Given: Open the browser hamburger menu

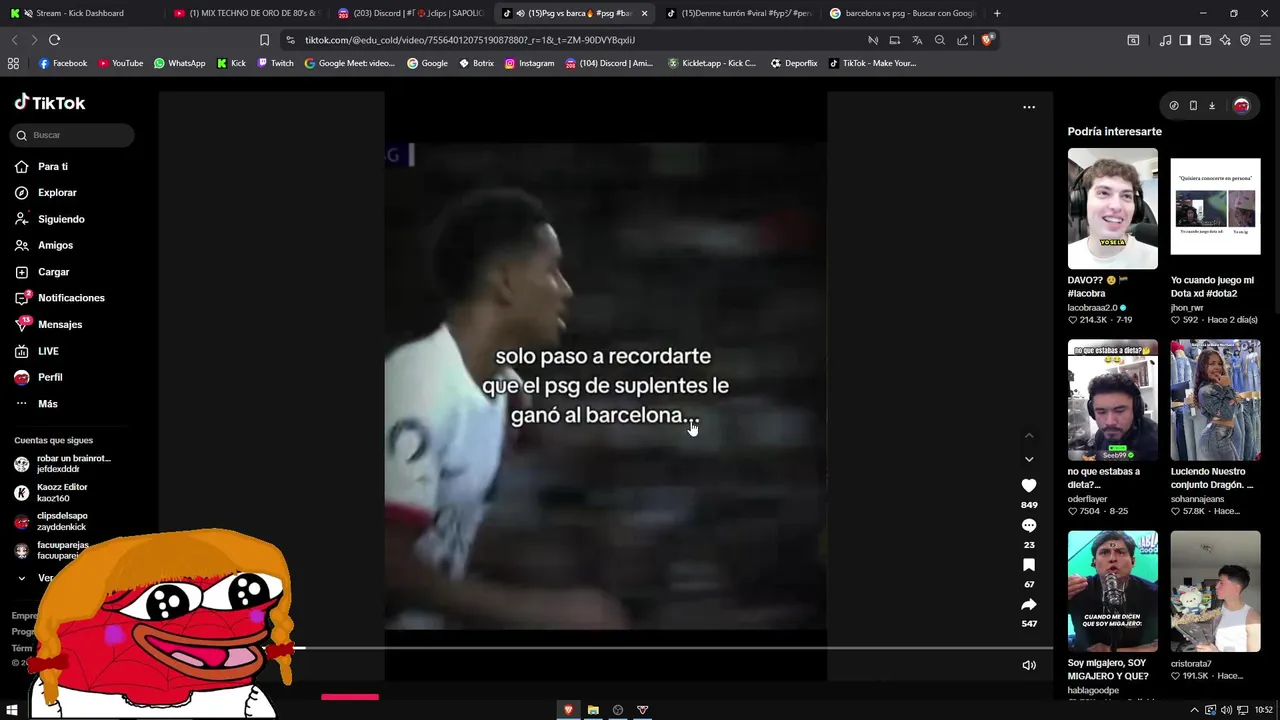Looking at the screenshot, I should (x=1265, y=40).
